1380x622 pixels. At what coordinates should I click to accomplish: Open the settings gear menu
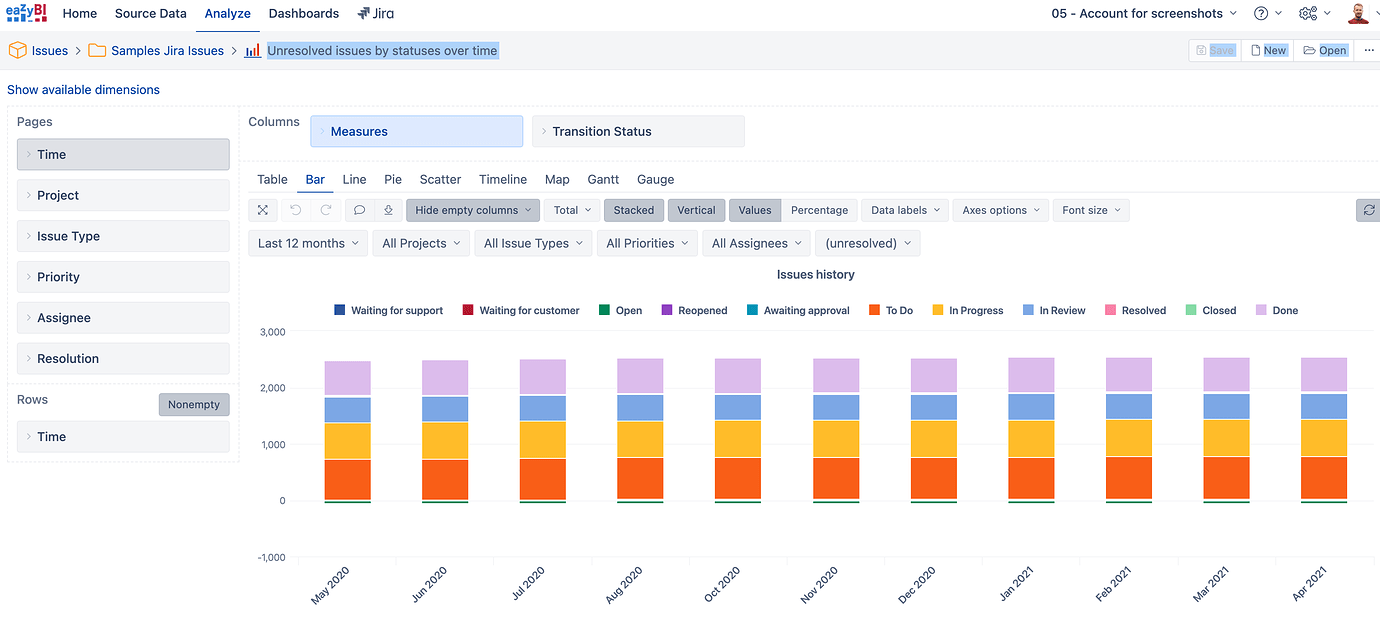1308,13
